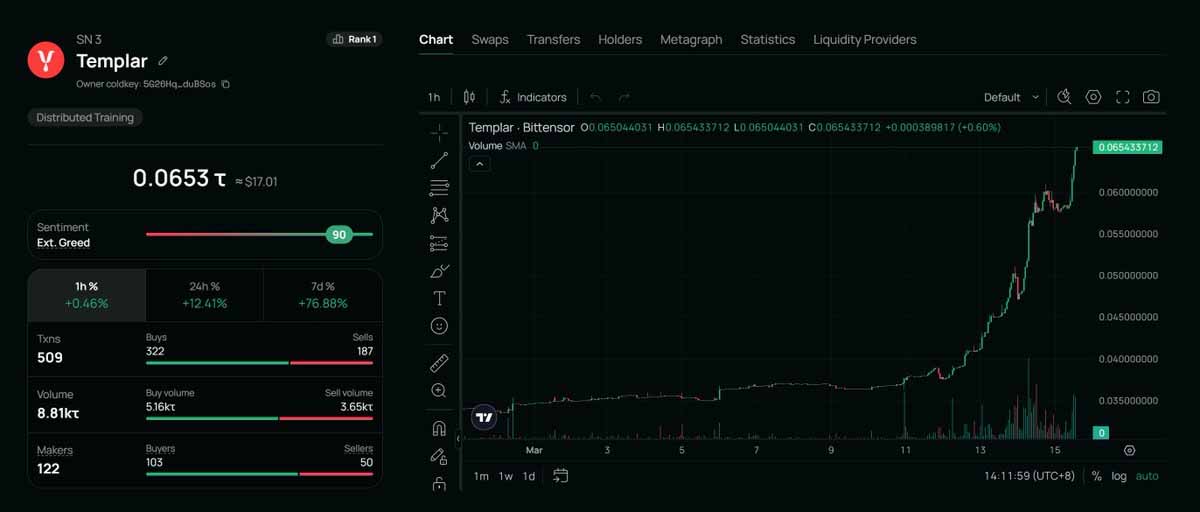Select the 1h % change period
Viewport: 1200px width, 512px height.
[87, 295]
